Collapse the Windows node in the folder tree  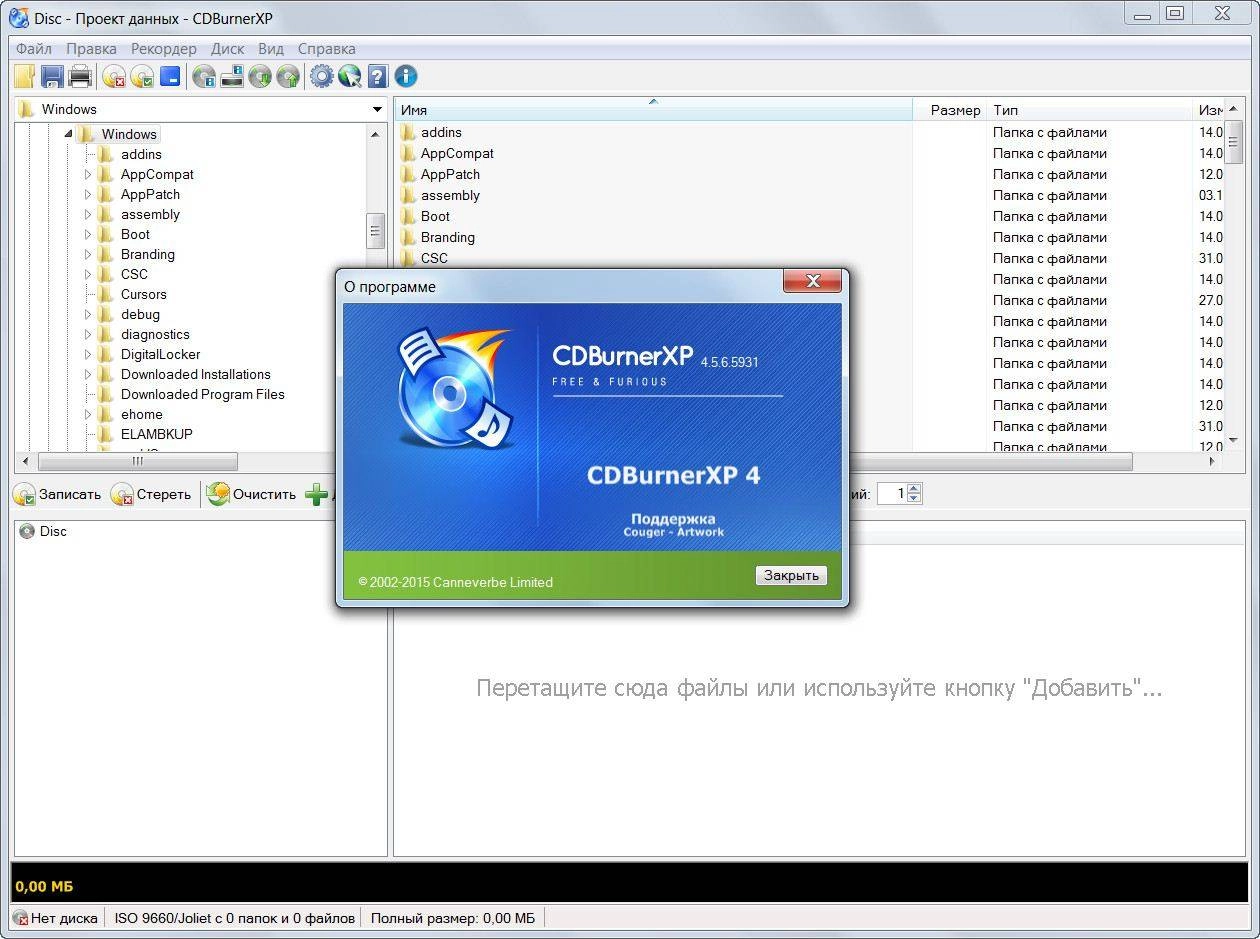68,134
